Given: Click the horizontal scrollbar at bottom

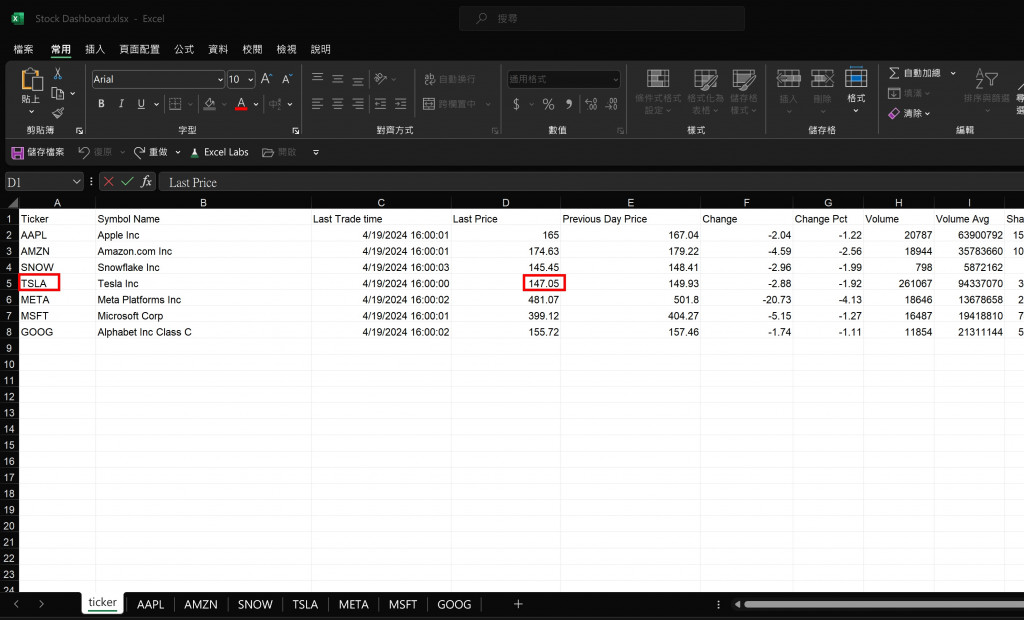Looking at the screenshot, I should pos(884,604).
